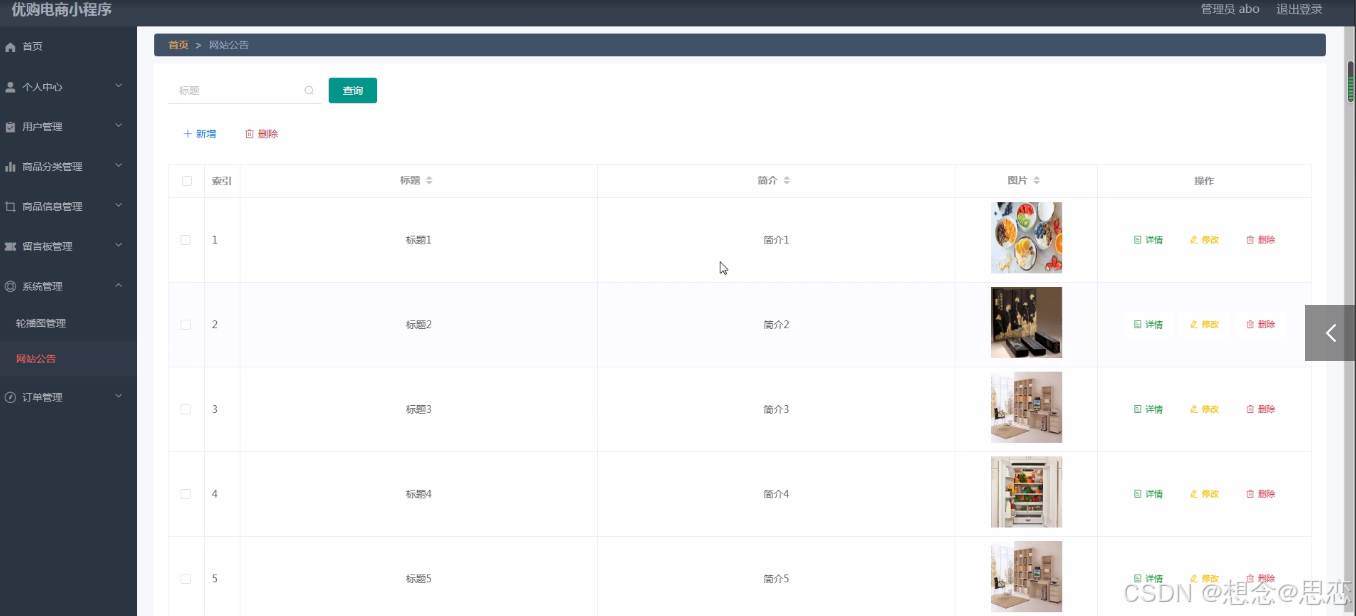Expand the 用户管理 submenu chevron
This screenshot has height=616, width=1356.
118,126
